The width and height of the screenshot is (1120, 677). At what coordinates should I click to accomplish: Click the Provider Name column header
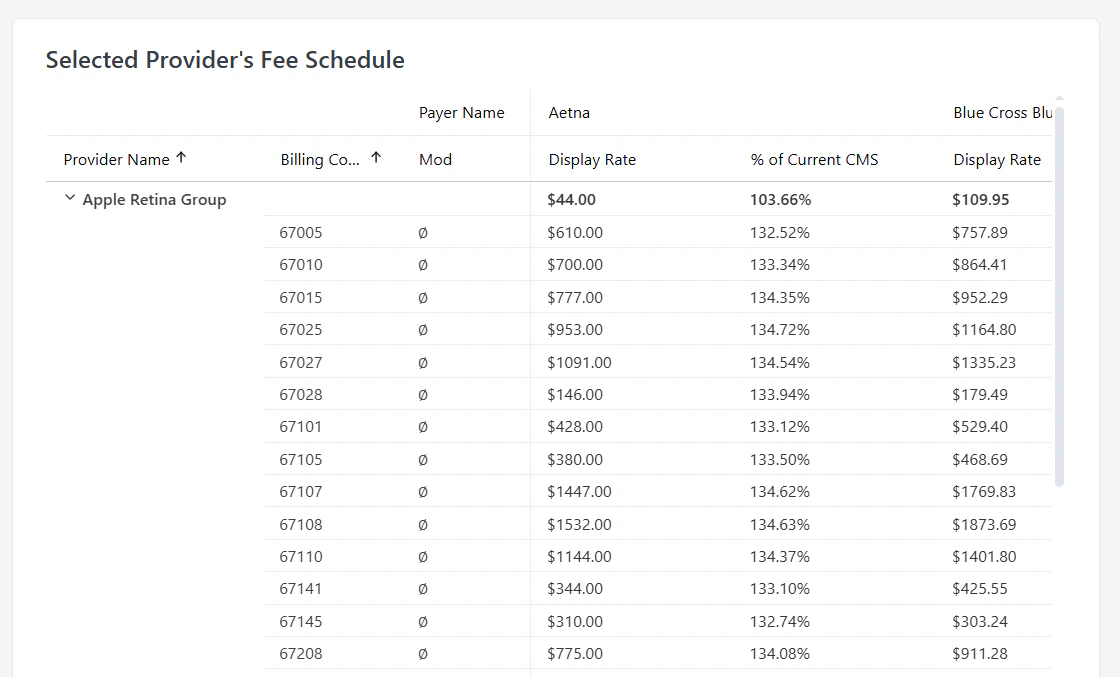coord(116,159)
